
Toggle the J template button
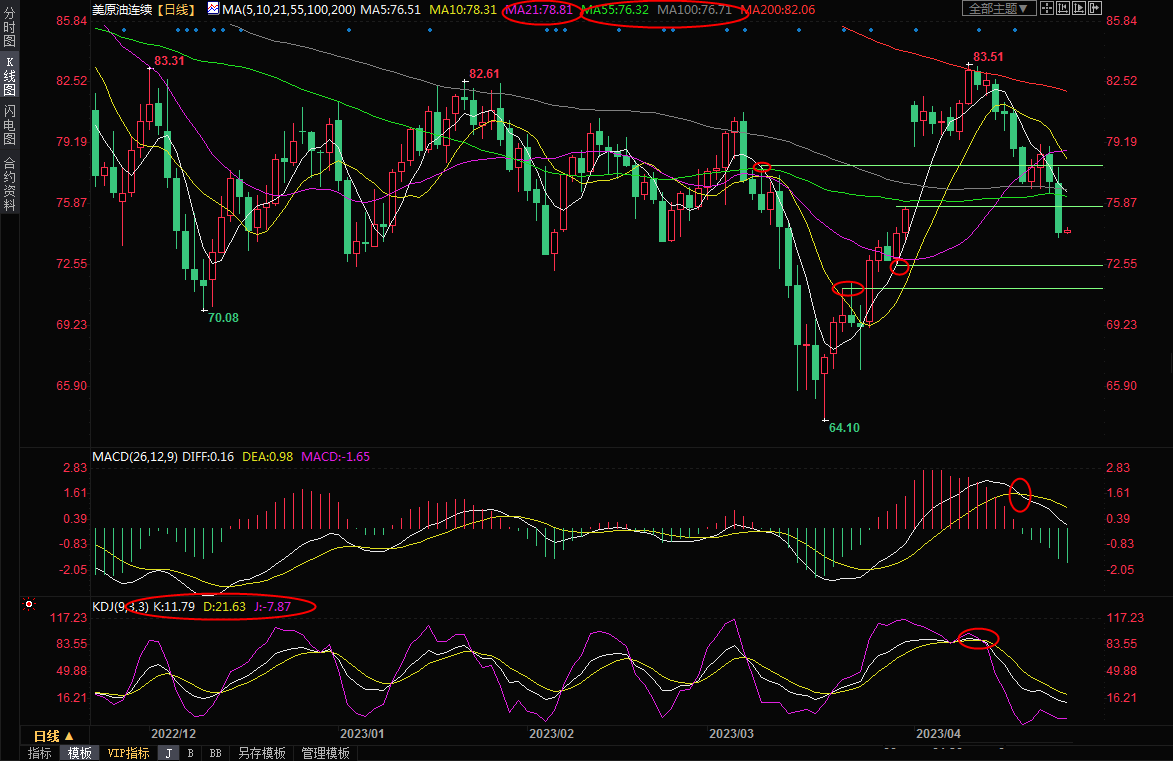click(x=169, y=753)
